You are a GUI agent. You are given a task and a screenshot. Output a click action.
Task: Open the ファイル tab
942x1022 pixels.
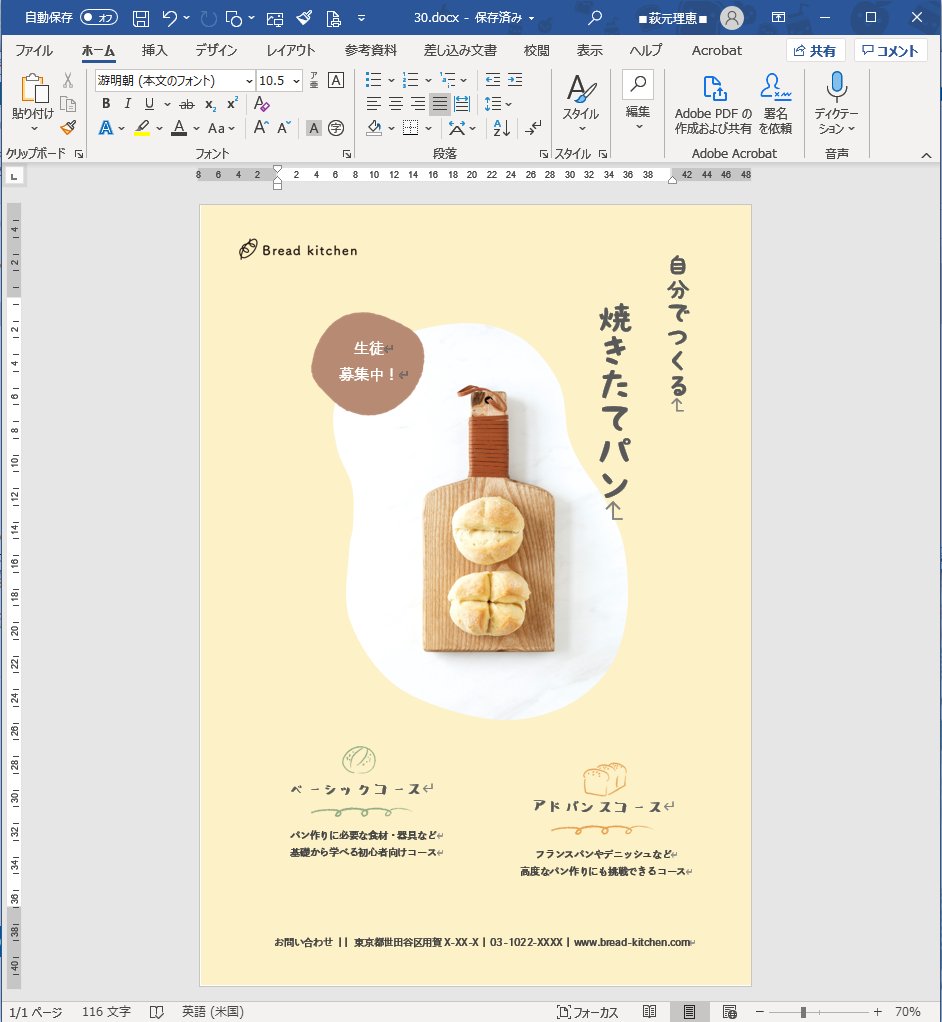coord(34,50)
